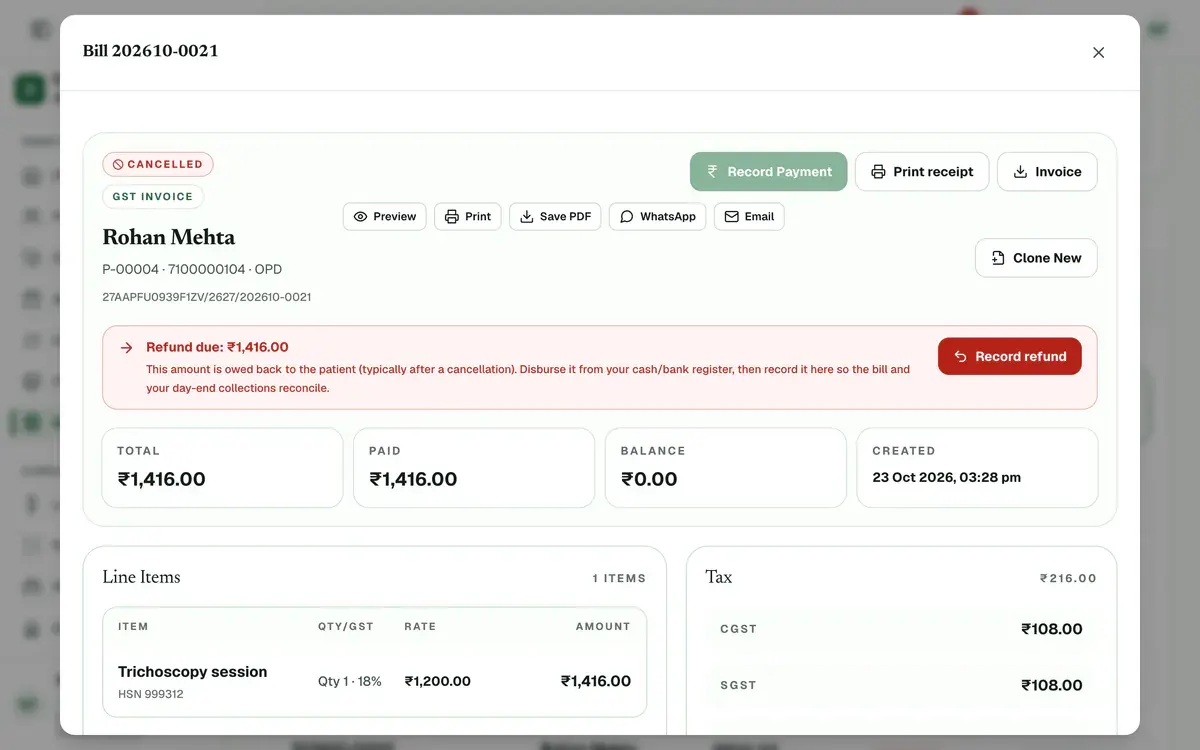Screen dimensions: 1200x750
Task: Click the Clone New button
Action: click(x=1036, y=258)
